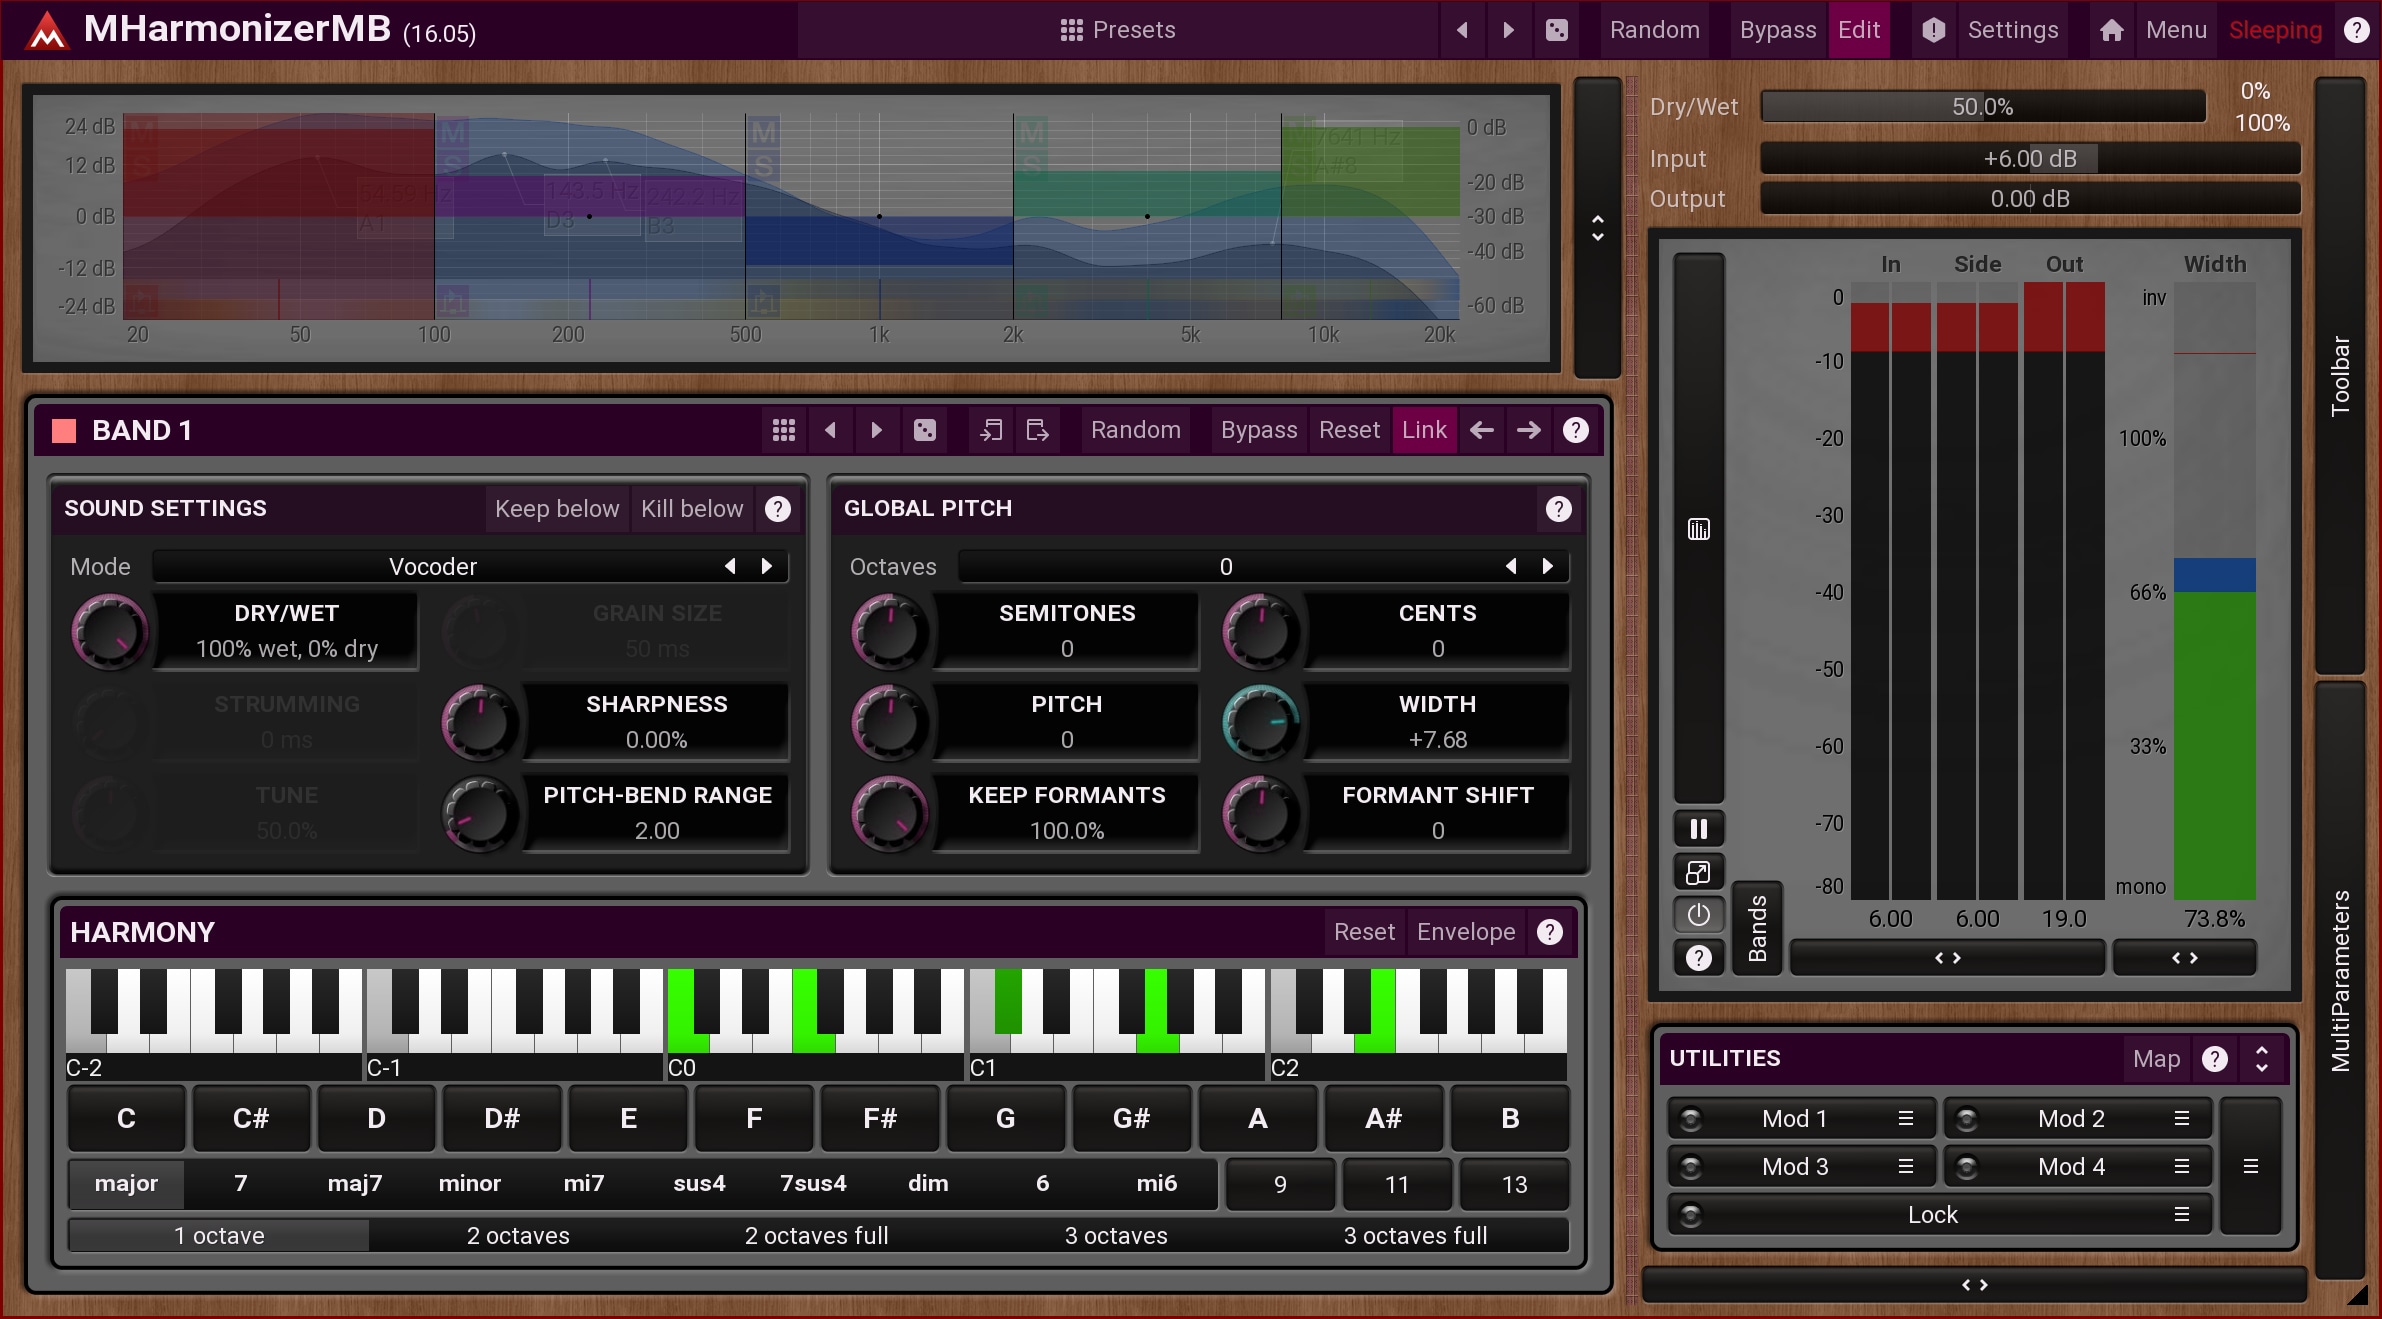The height and width of the screenshot is (1319, 2382).
Task: Open Utilities help icon
Action: pos(2215,1059)
